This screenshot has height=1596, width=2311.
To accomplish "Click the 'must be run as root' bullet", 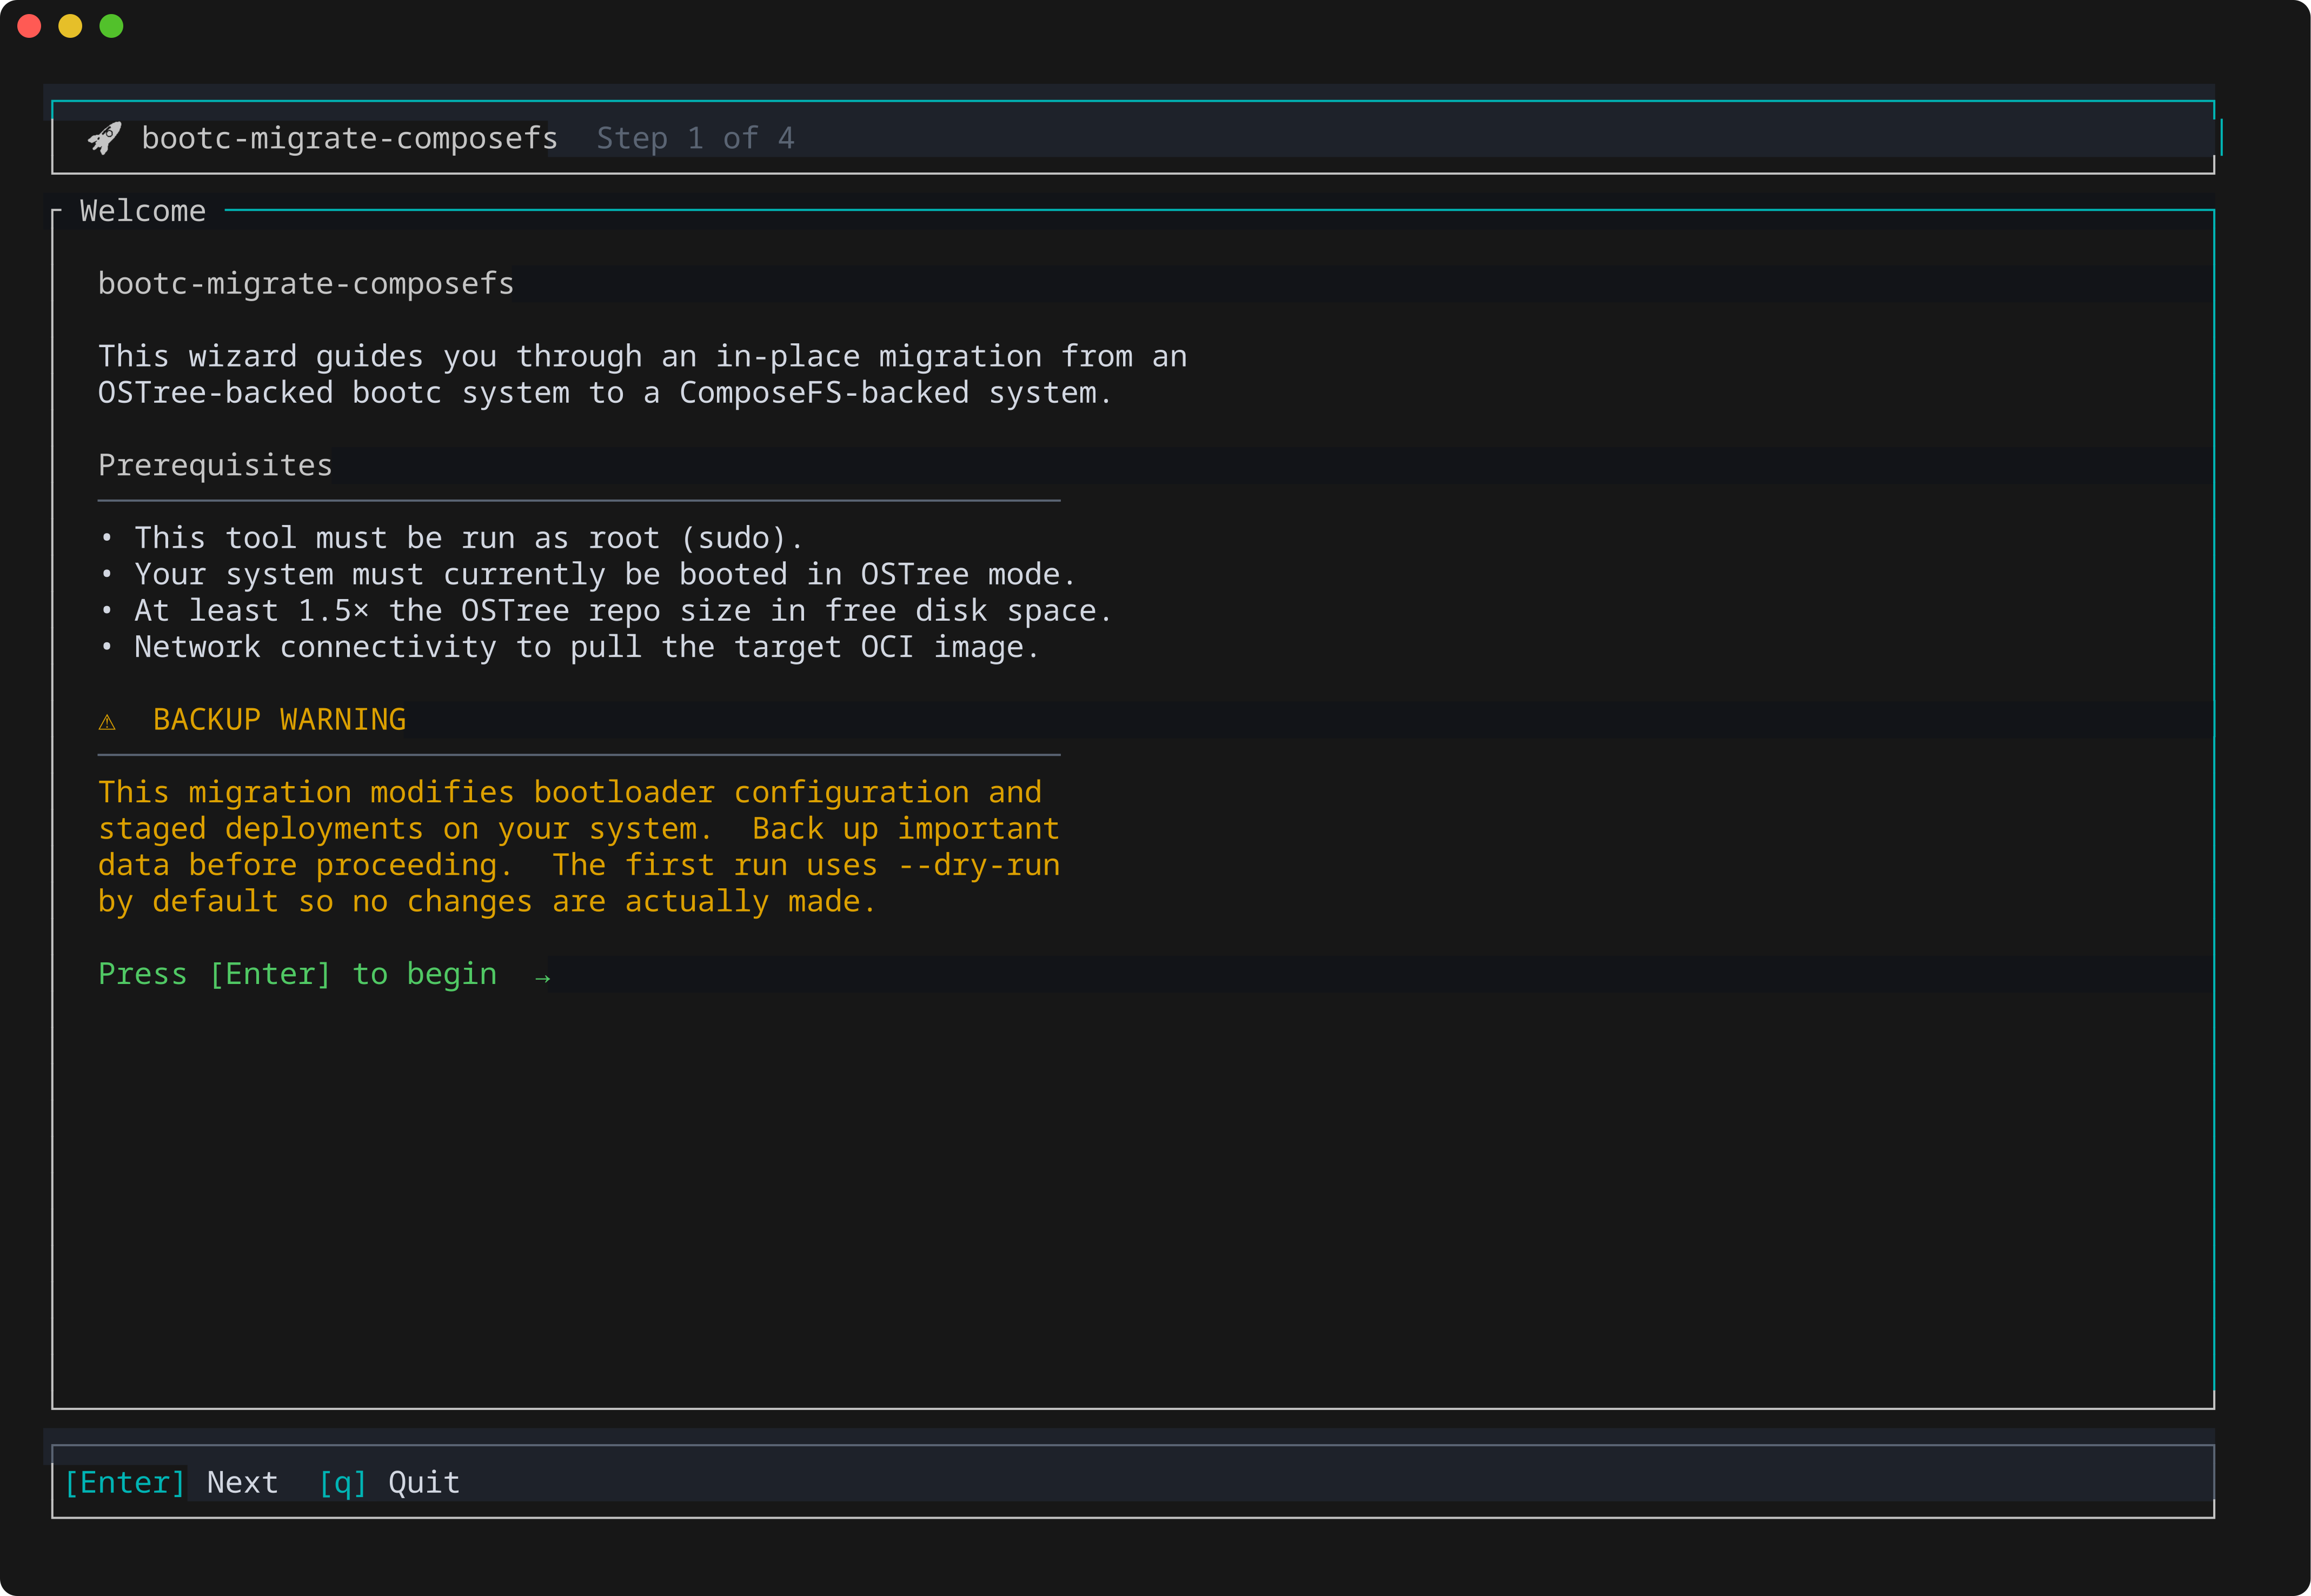I will pyautogui.click(x=451, y=538).
